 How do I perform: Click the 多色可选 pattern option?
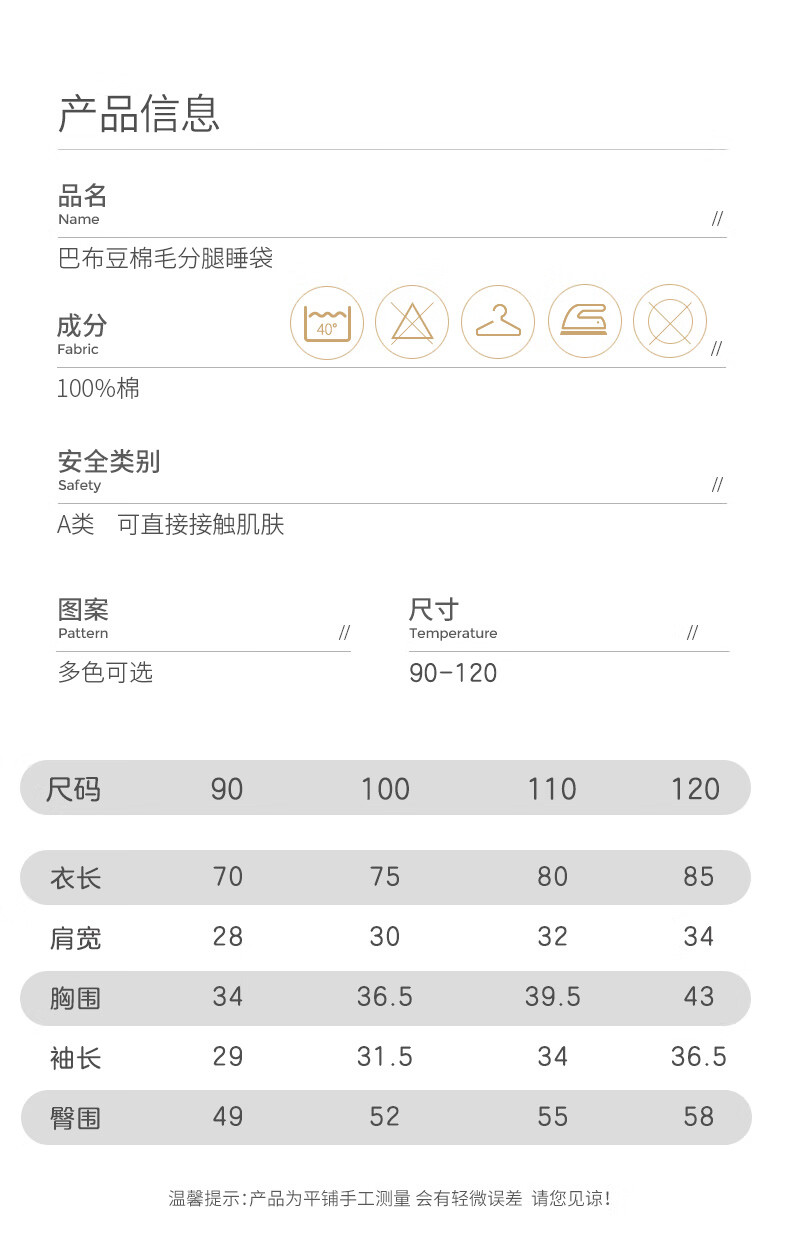tap(105, 672)
